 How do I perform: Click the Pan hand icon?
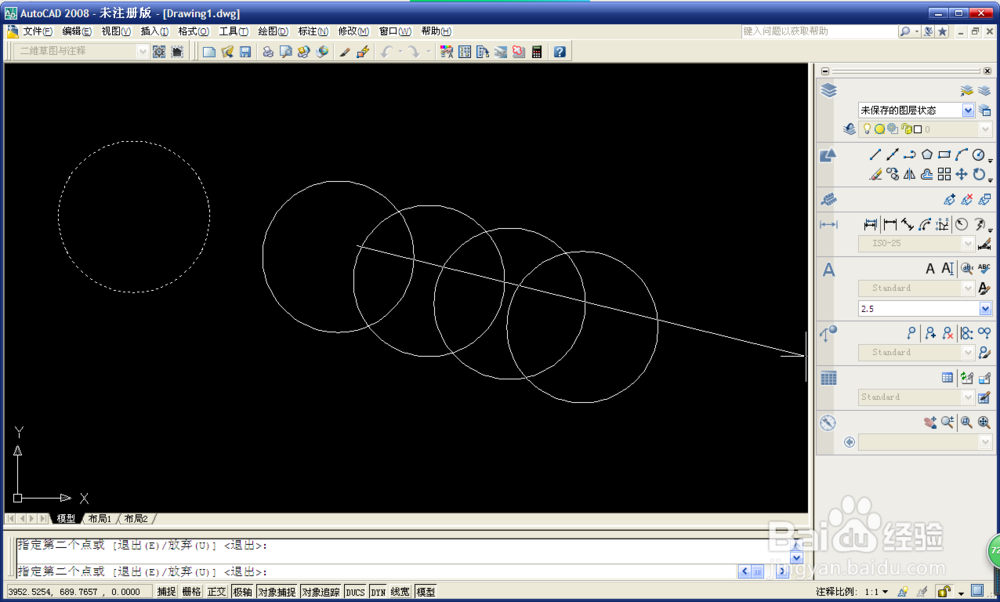(x=930, y=422)
